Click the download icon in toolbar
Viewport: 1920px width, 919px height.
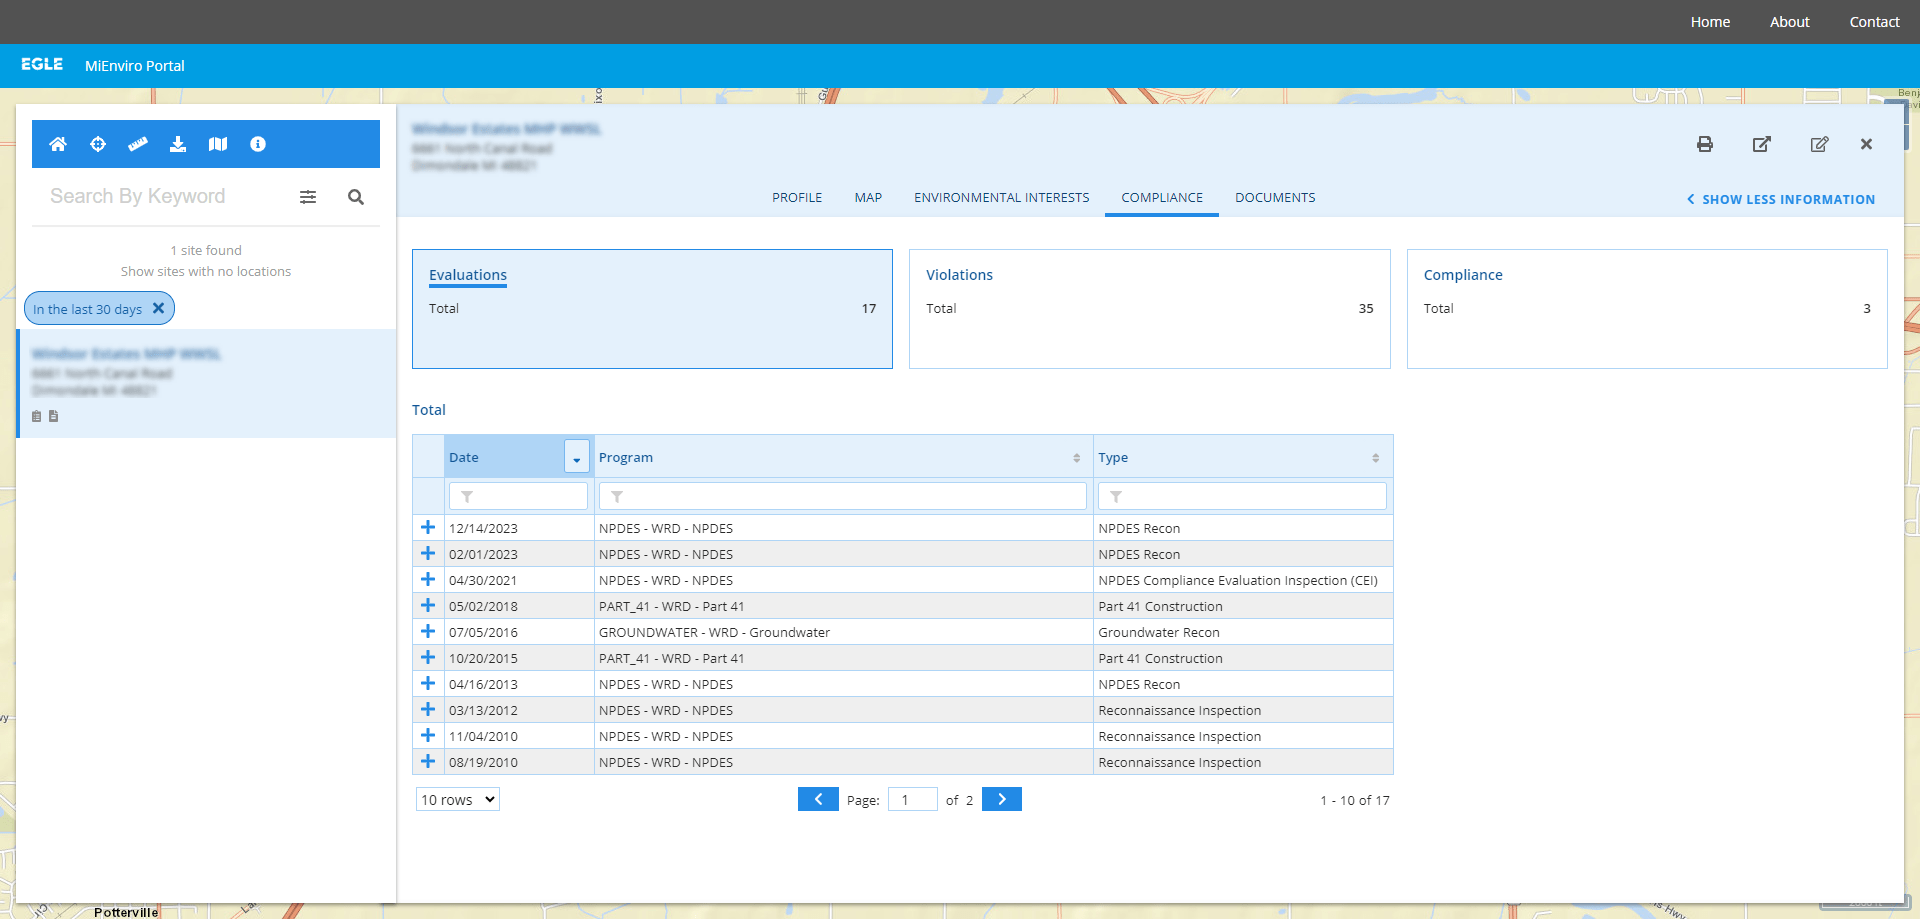(x=178, y=144)
